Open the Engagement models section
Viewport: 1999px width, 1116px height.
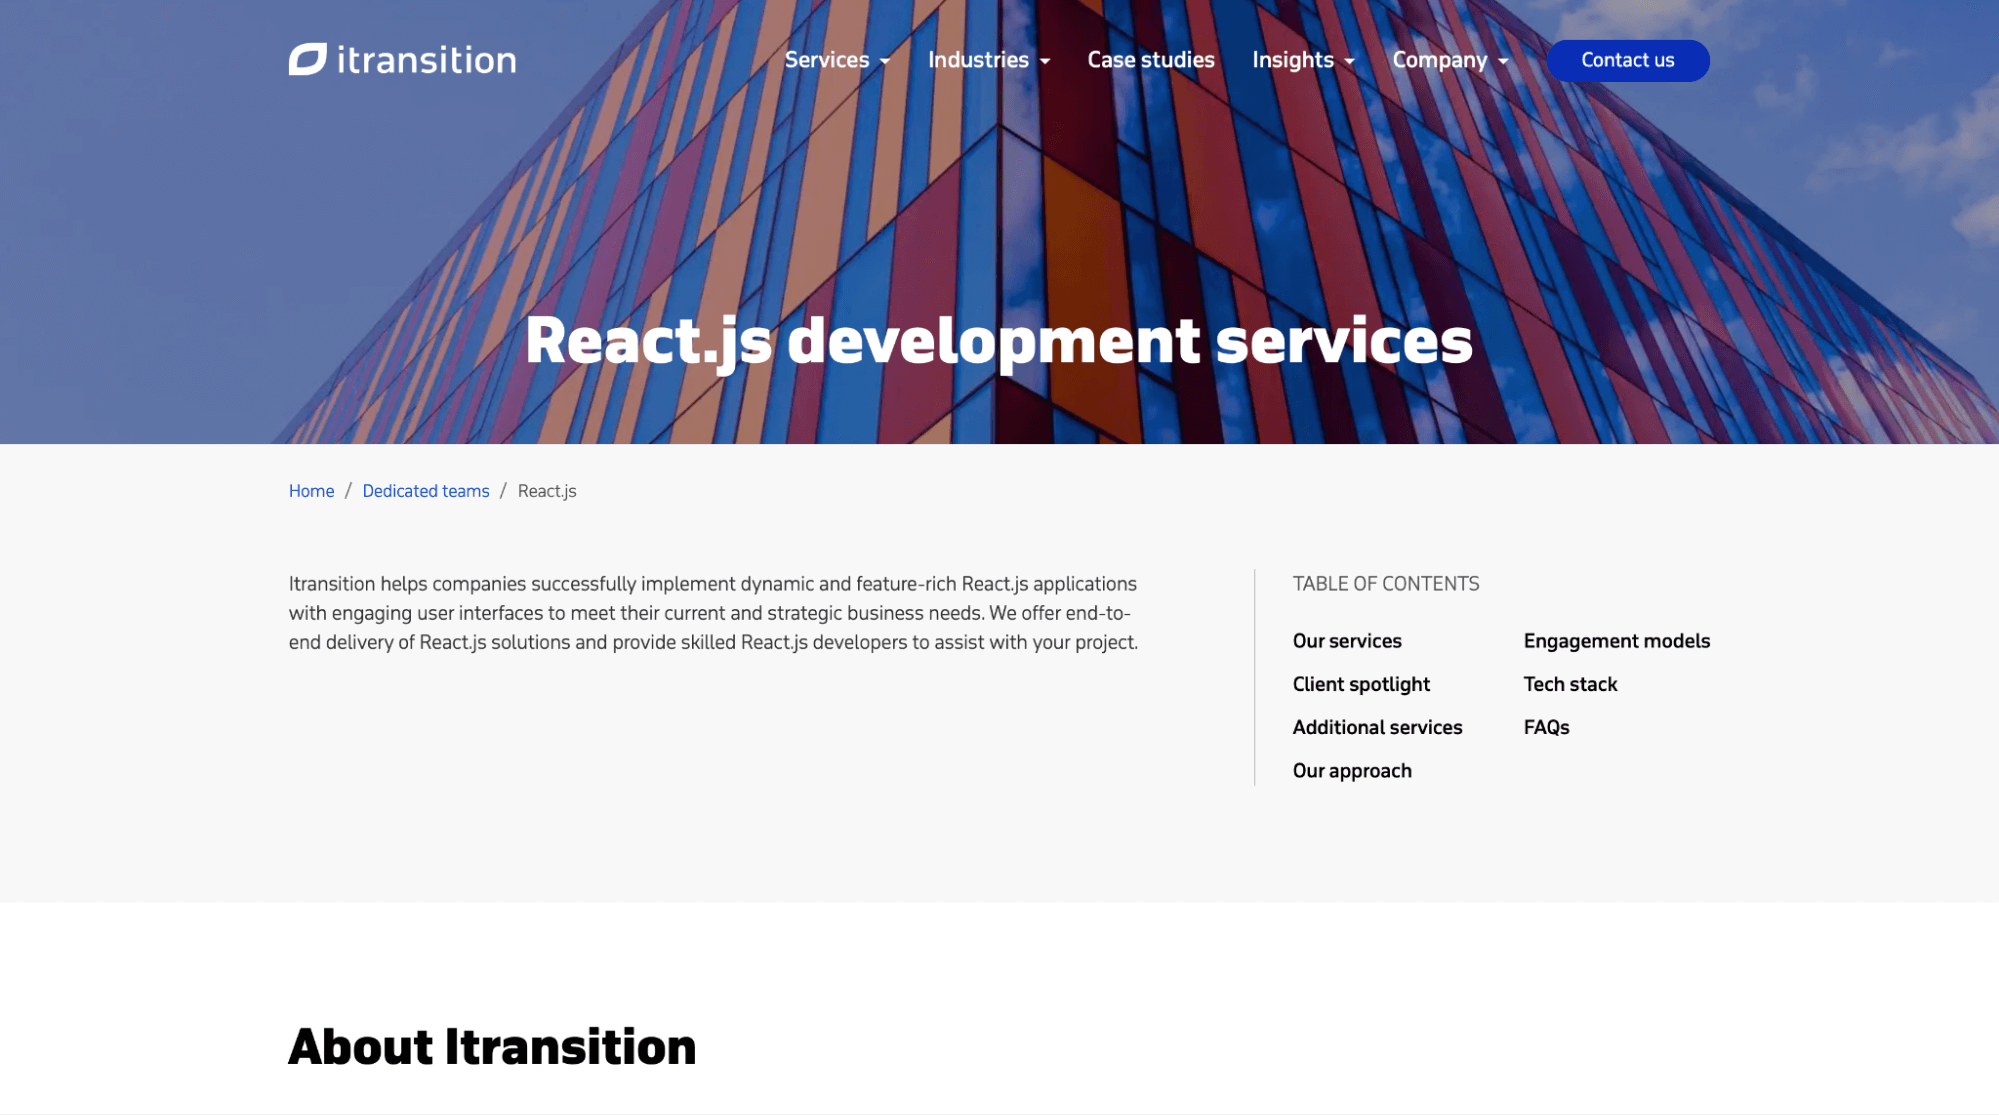pos(1616,641)
